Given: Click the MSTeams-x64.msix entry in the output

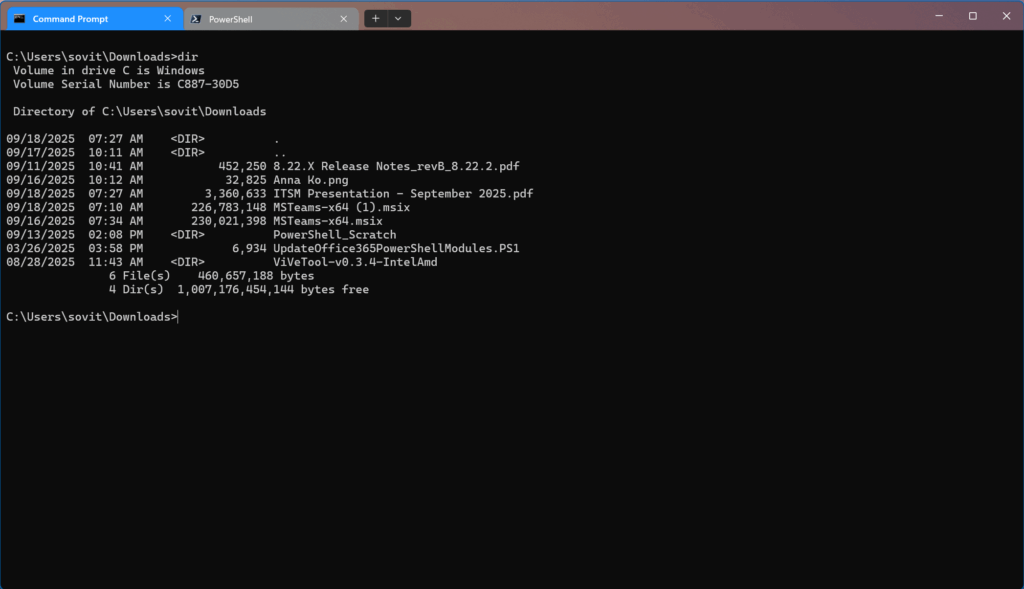Looking at the screenshot, I should pyautogui.click(x=327, y=220).
